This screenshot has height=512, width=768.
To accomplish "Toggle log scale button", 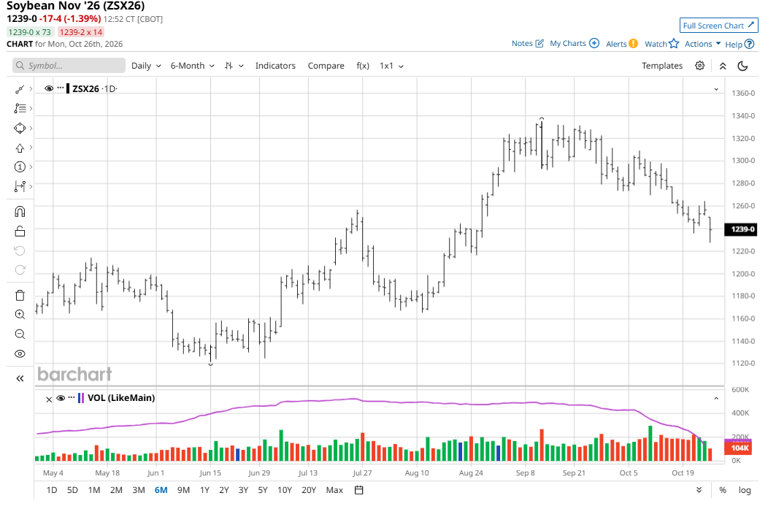I will pos(744,490).
